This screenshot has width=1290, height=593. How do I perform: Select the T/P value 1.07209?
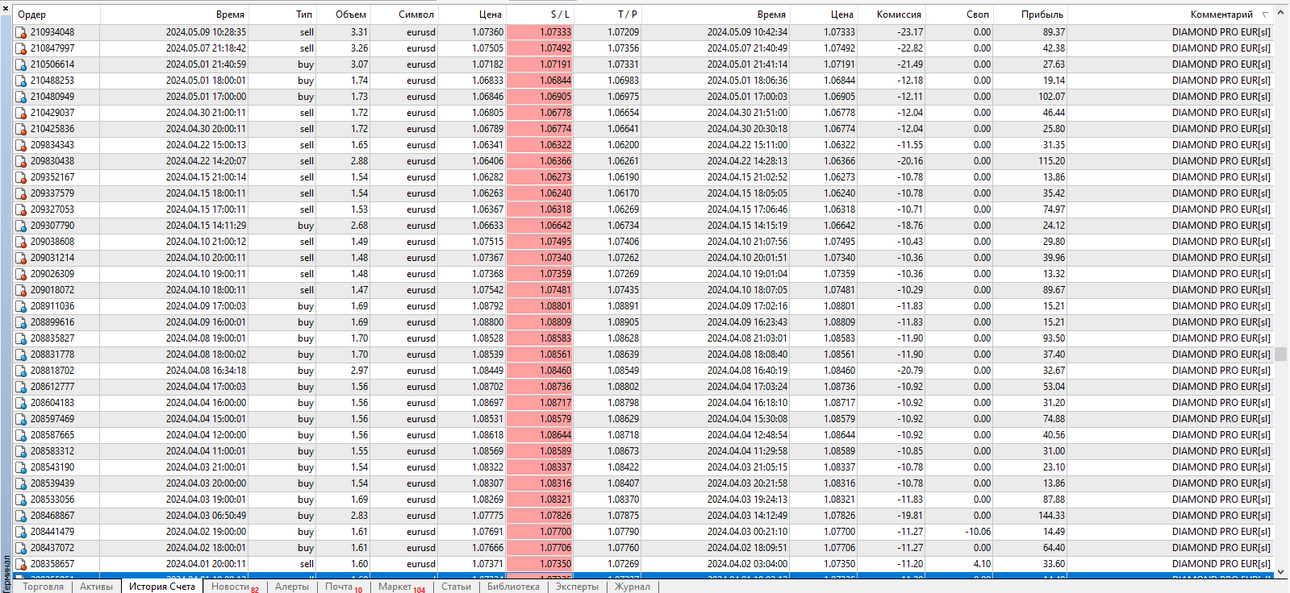click(623, 33)
